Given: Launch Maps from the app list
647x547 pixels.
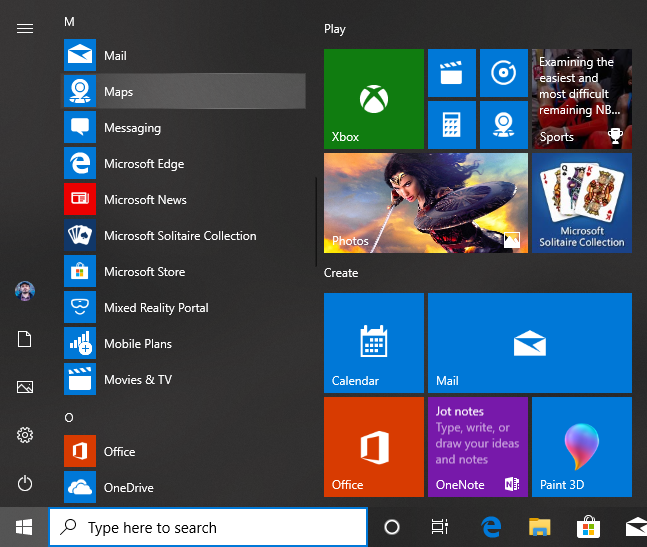Looking at the screenshot, I should coord(184,91).
